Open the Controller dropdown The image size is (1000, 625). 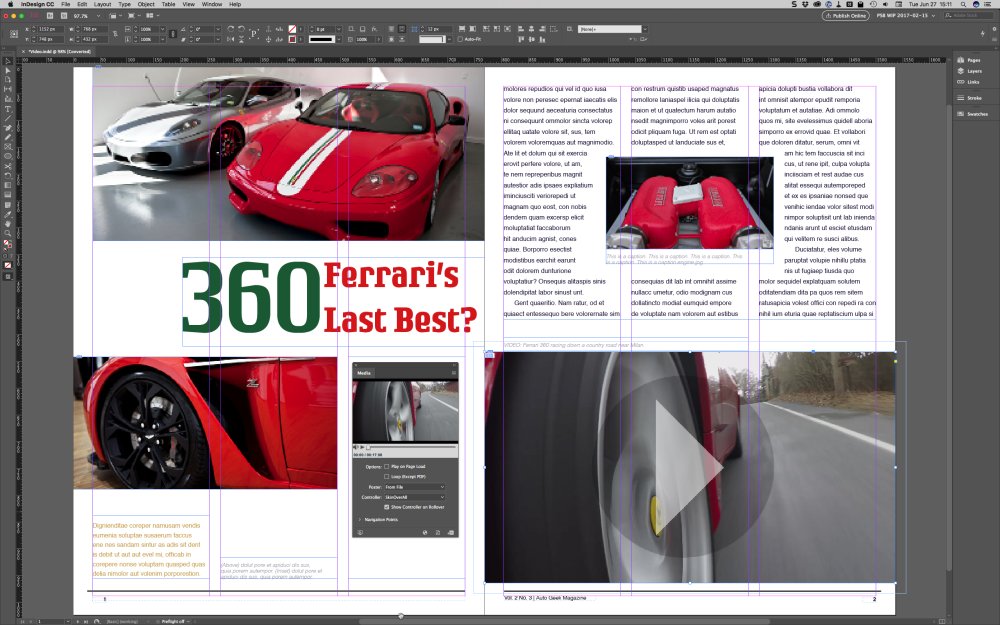pyautogui.click(x=414, y=497)
